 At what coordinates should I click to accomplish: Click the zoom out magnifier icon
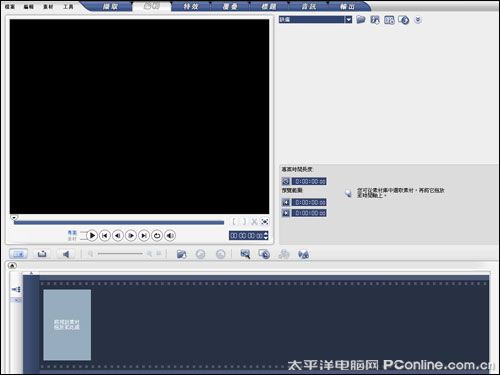click(90, 254)
